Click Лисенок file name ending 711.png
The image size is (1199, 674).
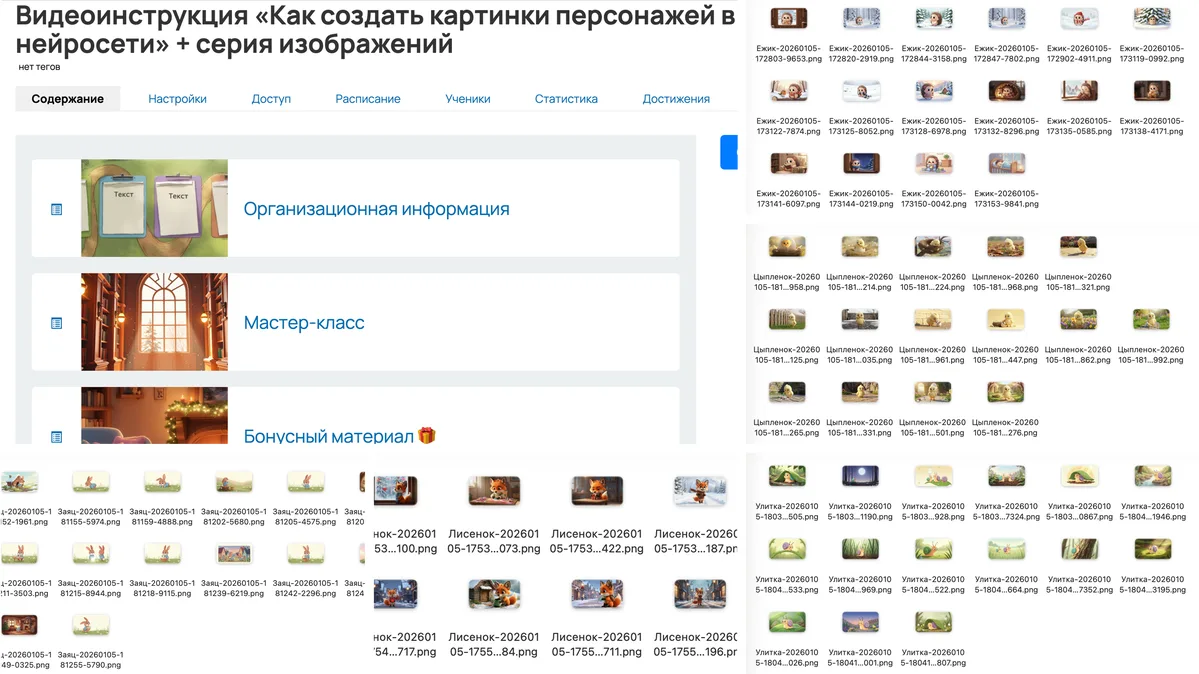coord(596,644)
